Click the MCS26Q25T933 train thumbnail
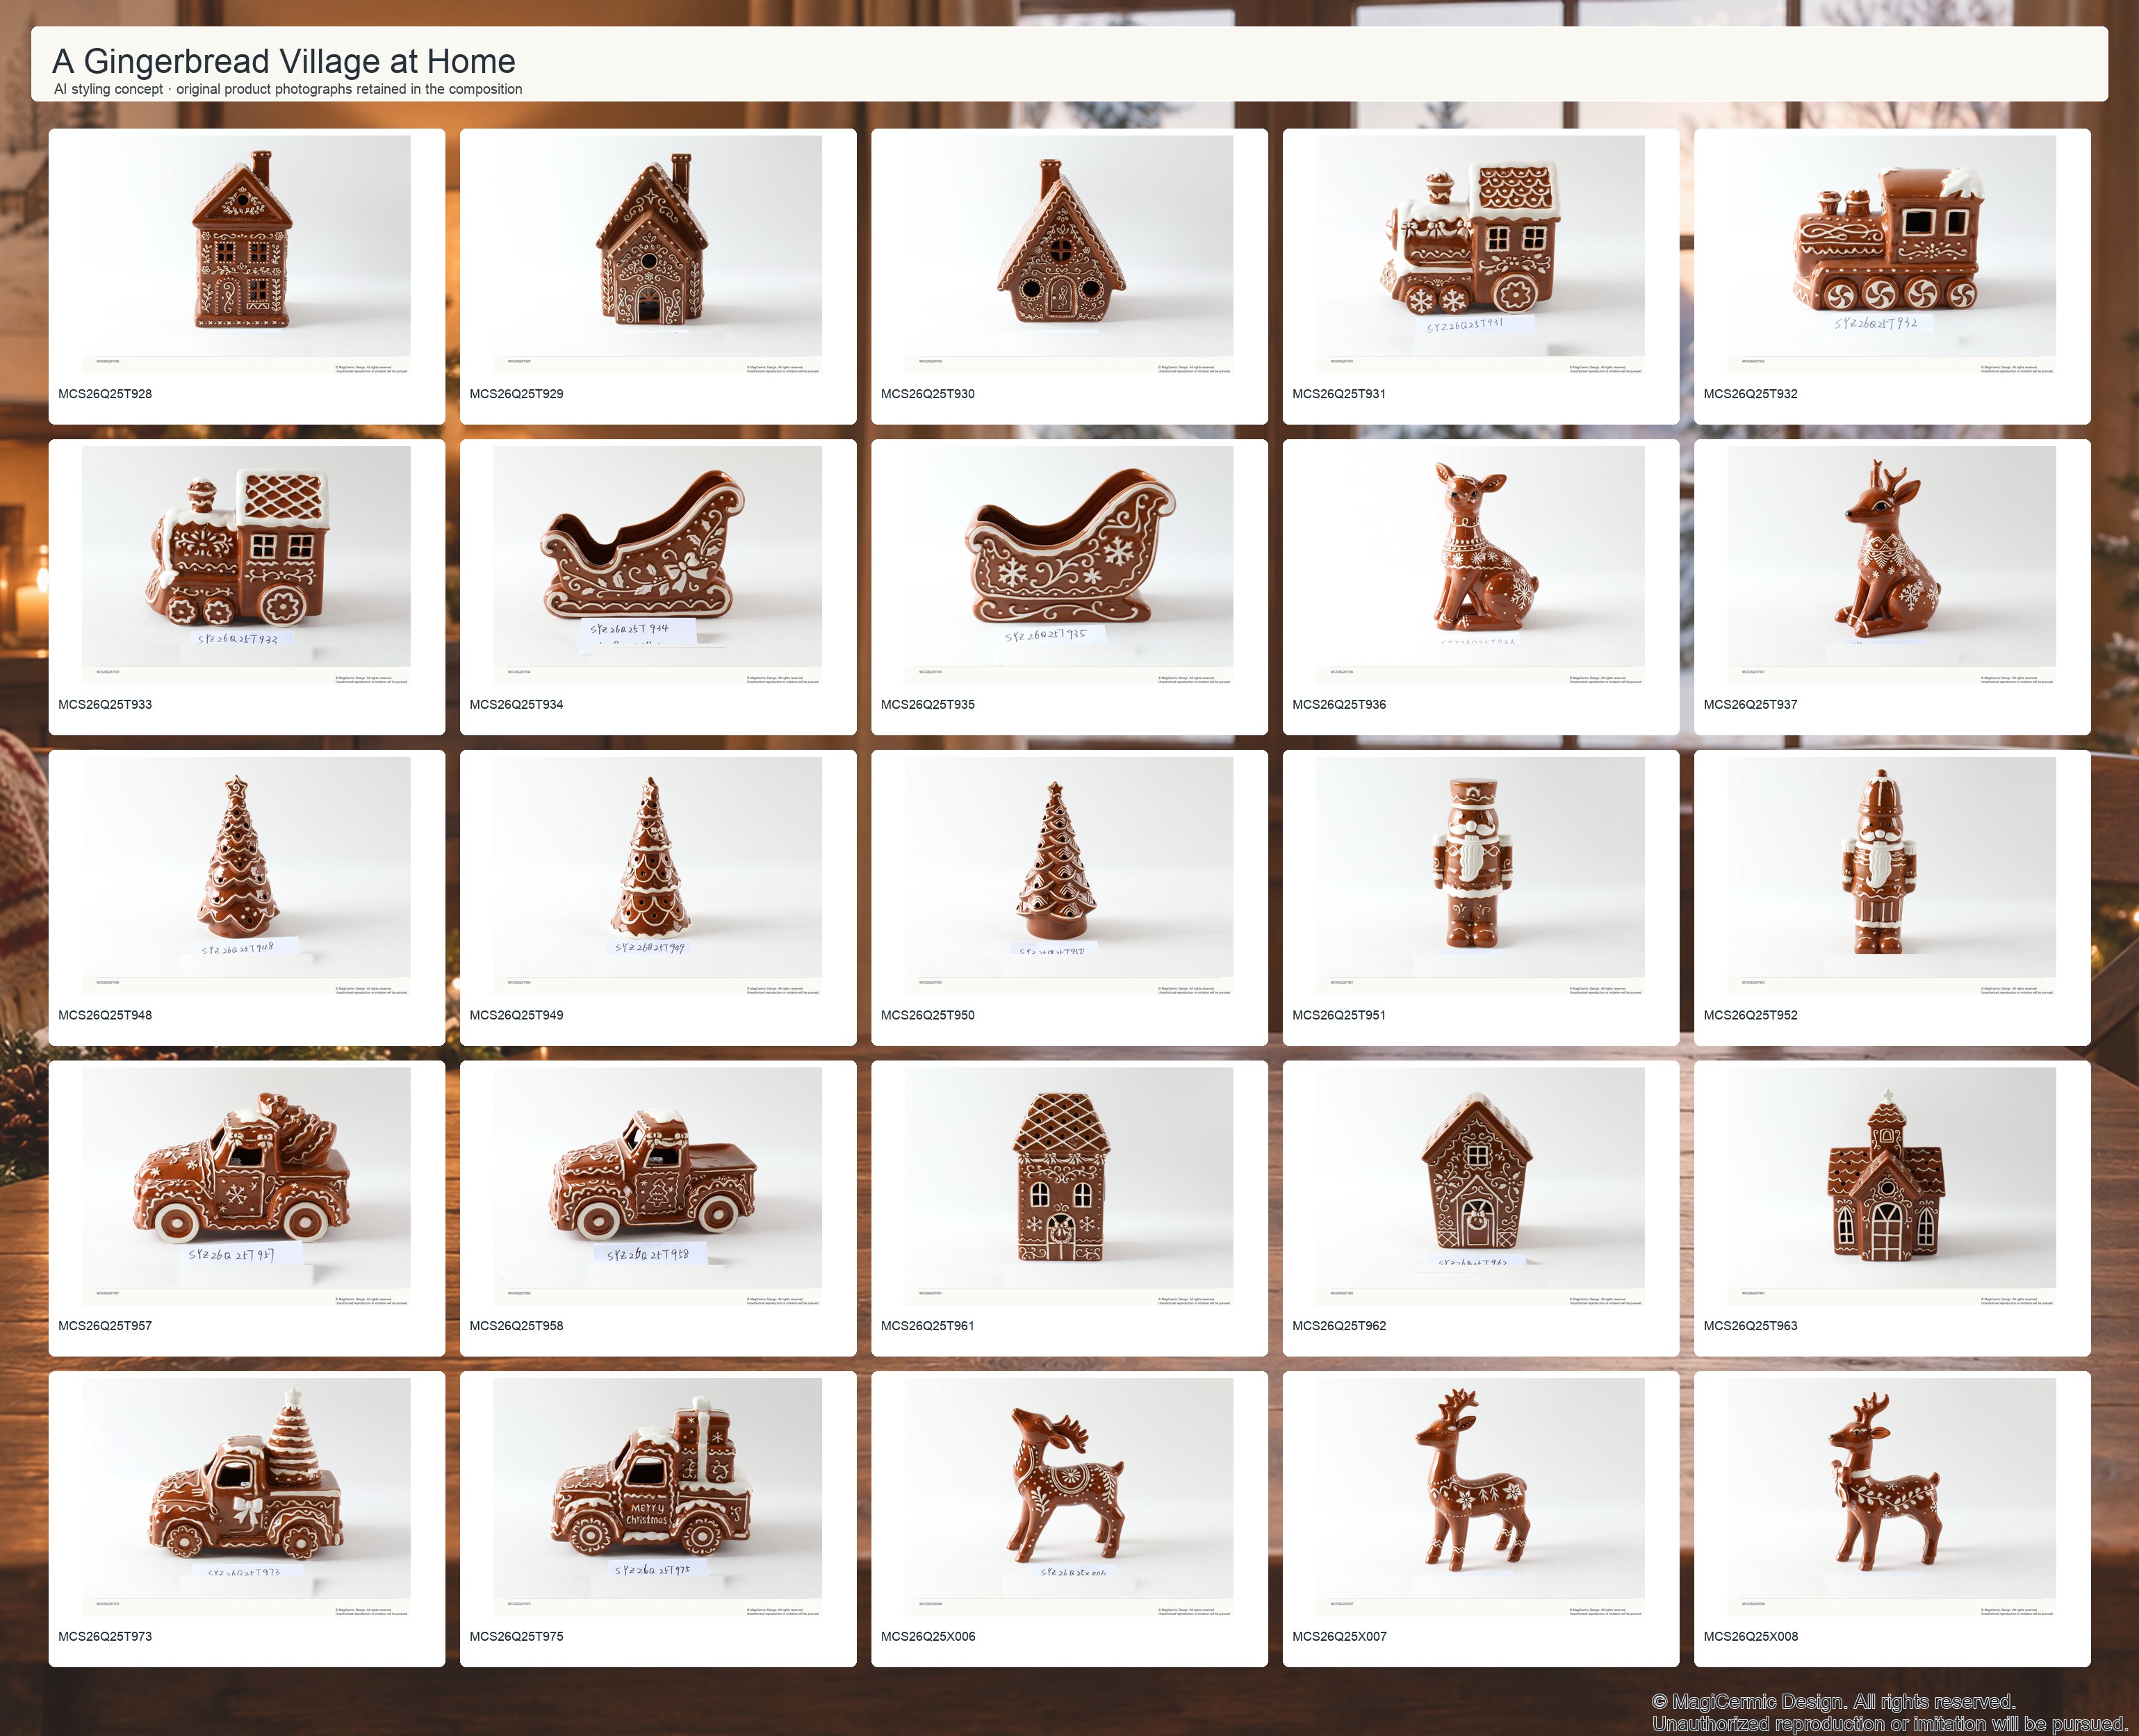This screenshot has width=2139, height=1736. coord(246,566)
